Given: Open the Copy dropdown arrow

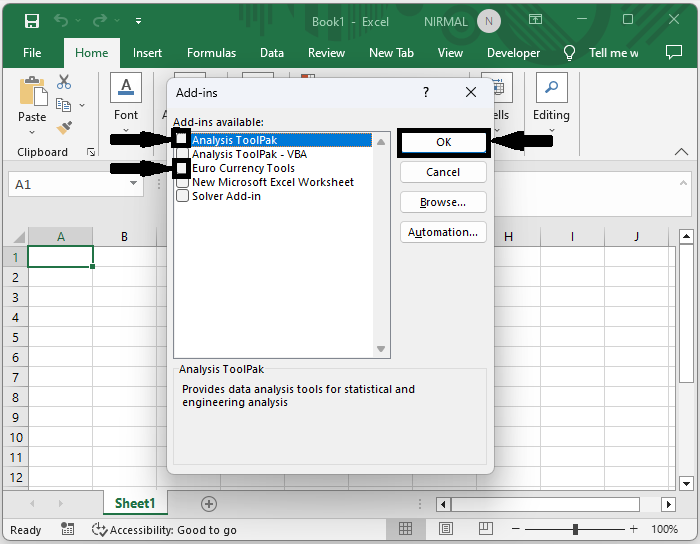Looking at the screenshot, I should click(82, 105).
